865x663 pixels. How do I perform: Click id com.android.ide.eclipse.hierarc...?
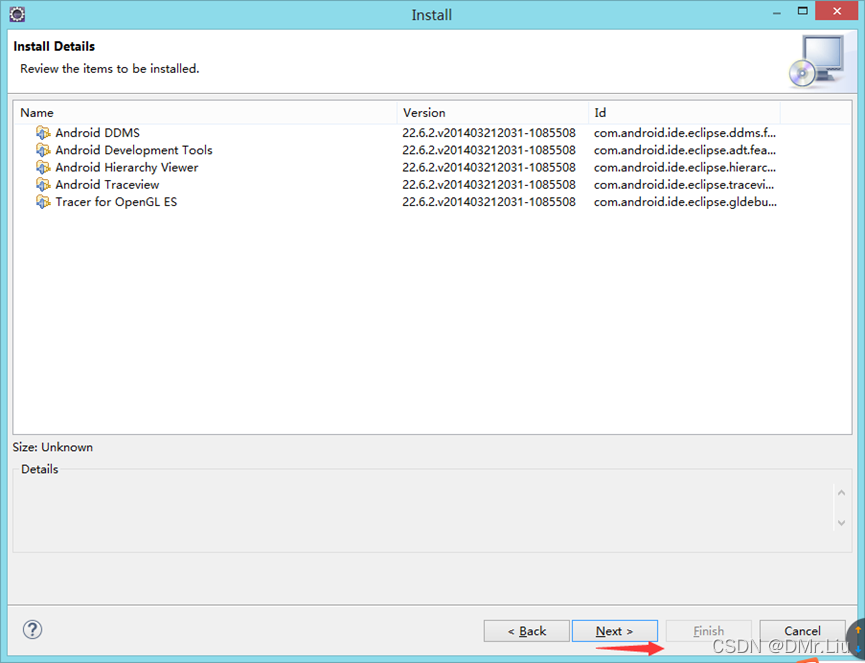[x=685, y=167]
